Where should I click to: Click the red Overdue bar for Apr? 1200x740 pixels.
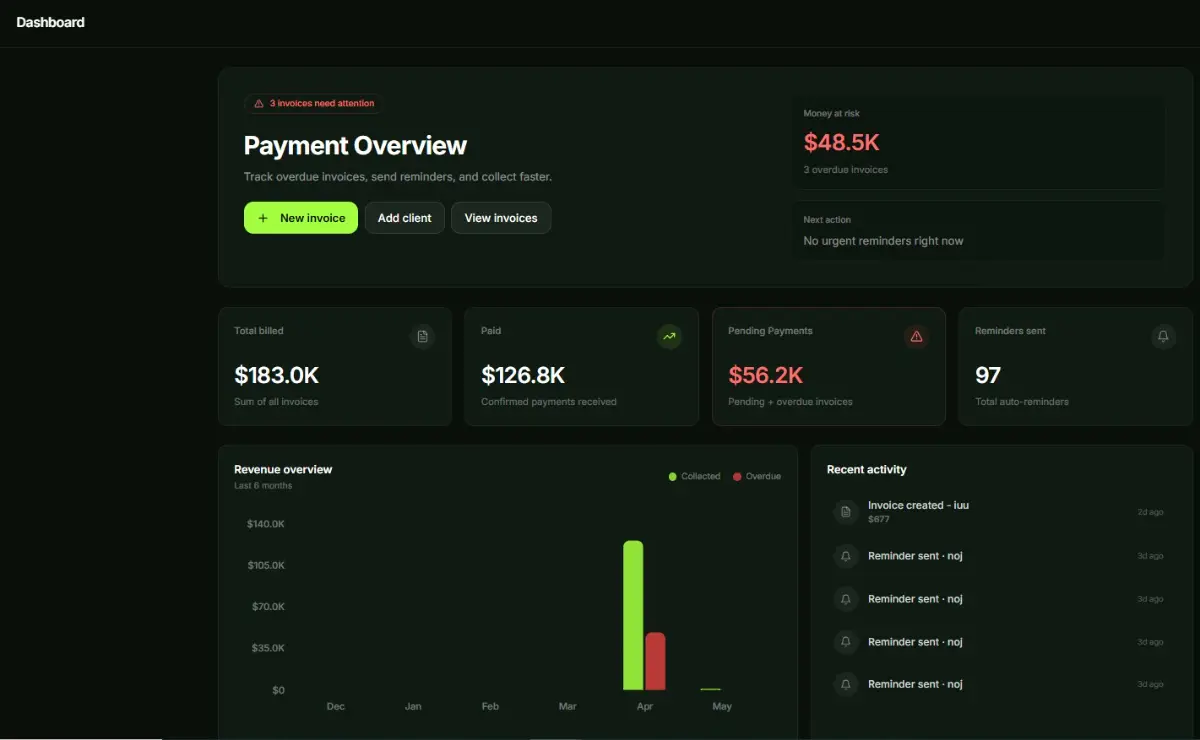click(x=655, y=661)
